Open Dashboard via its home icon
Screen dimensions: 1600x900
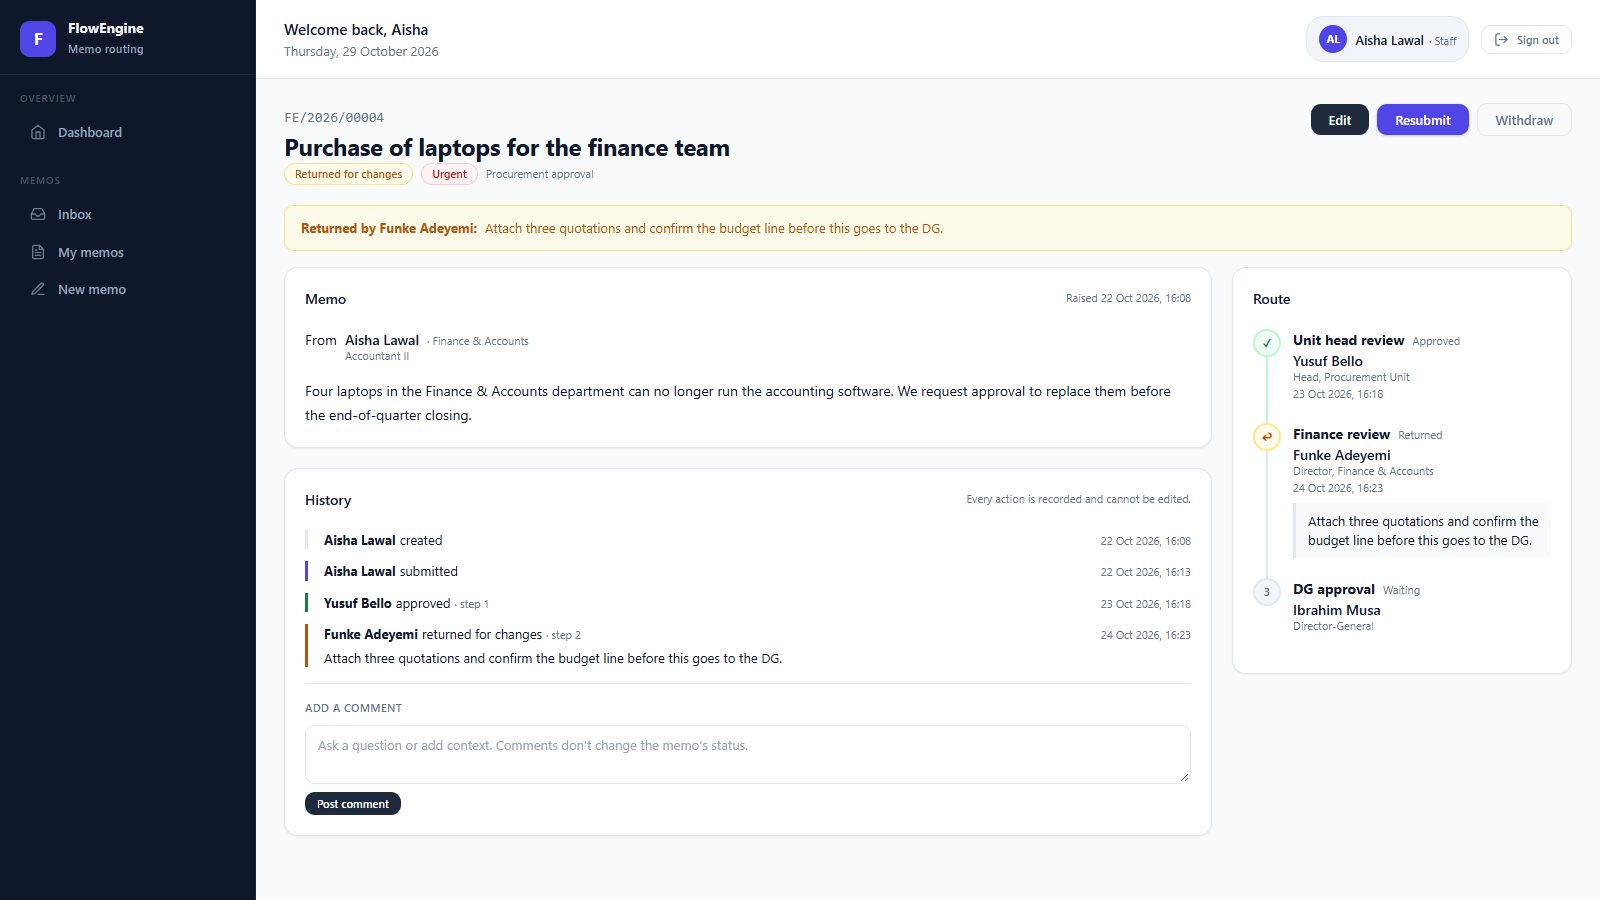(x=38, y=132)
